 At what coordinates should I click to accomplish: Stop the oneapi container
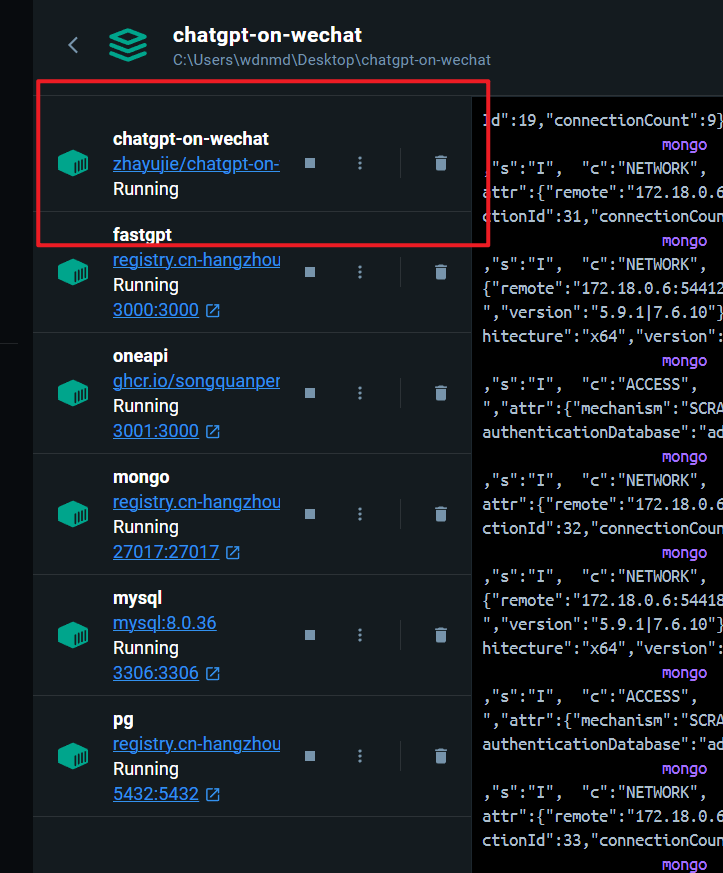tap(310, 393)
